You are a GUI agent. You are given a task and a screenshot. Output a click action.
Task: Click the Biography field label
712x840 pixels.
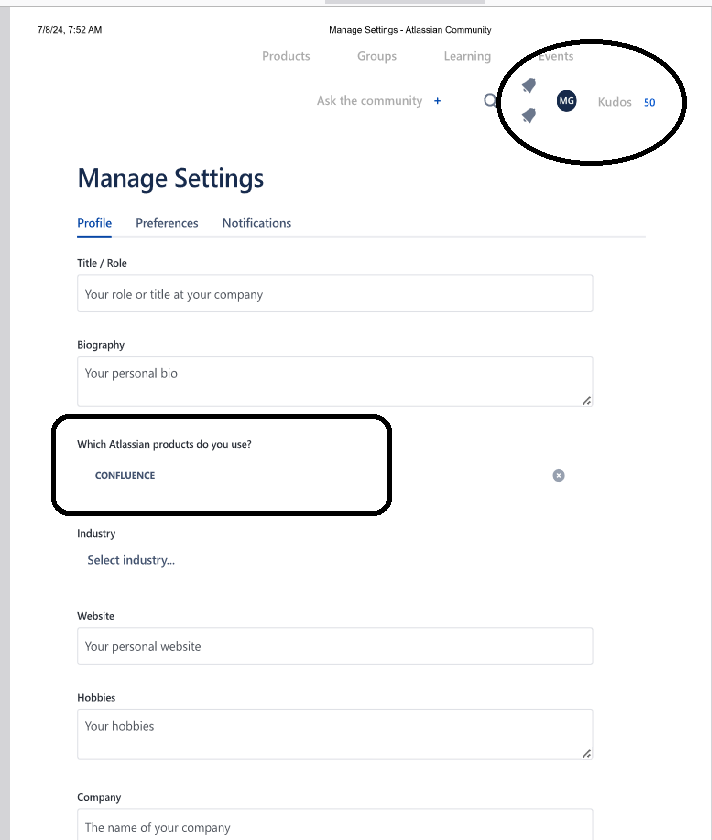pyautogui.click(x=101, y=345)
